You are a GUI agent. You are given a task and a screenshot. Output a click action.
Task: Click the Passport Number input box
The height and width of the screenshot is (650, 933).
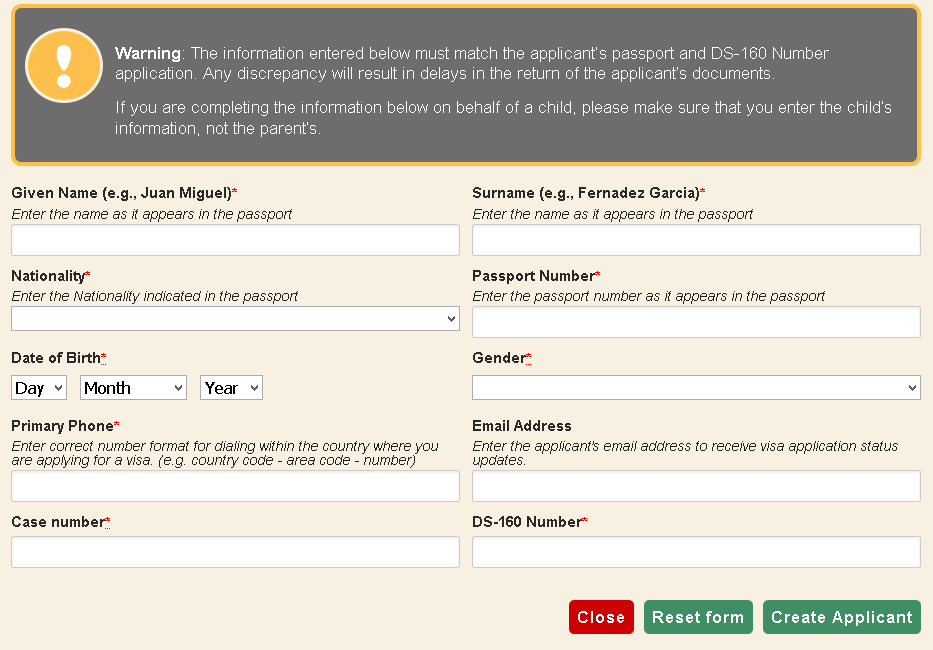[x=696, y=322]
